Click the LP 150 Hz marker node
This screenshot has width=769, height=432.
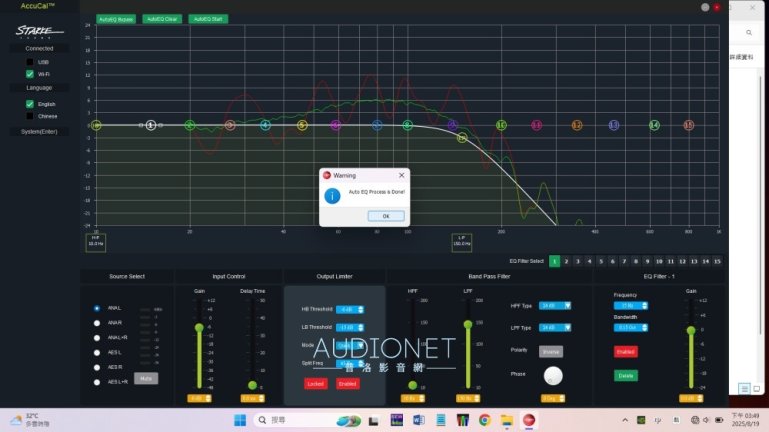[x=461, y=137]
